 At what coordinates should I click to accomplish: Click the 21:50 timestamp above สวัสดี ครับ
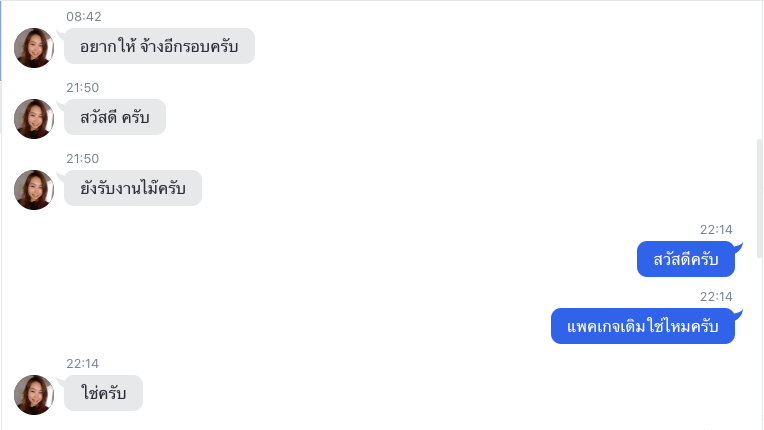pos(82,88)
